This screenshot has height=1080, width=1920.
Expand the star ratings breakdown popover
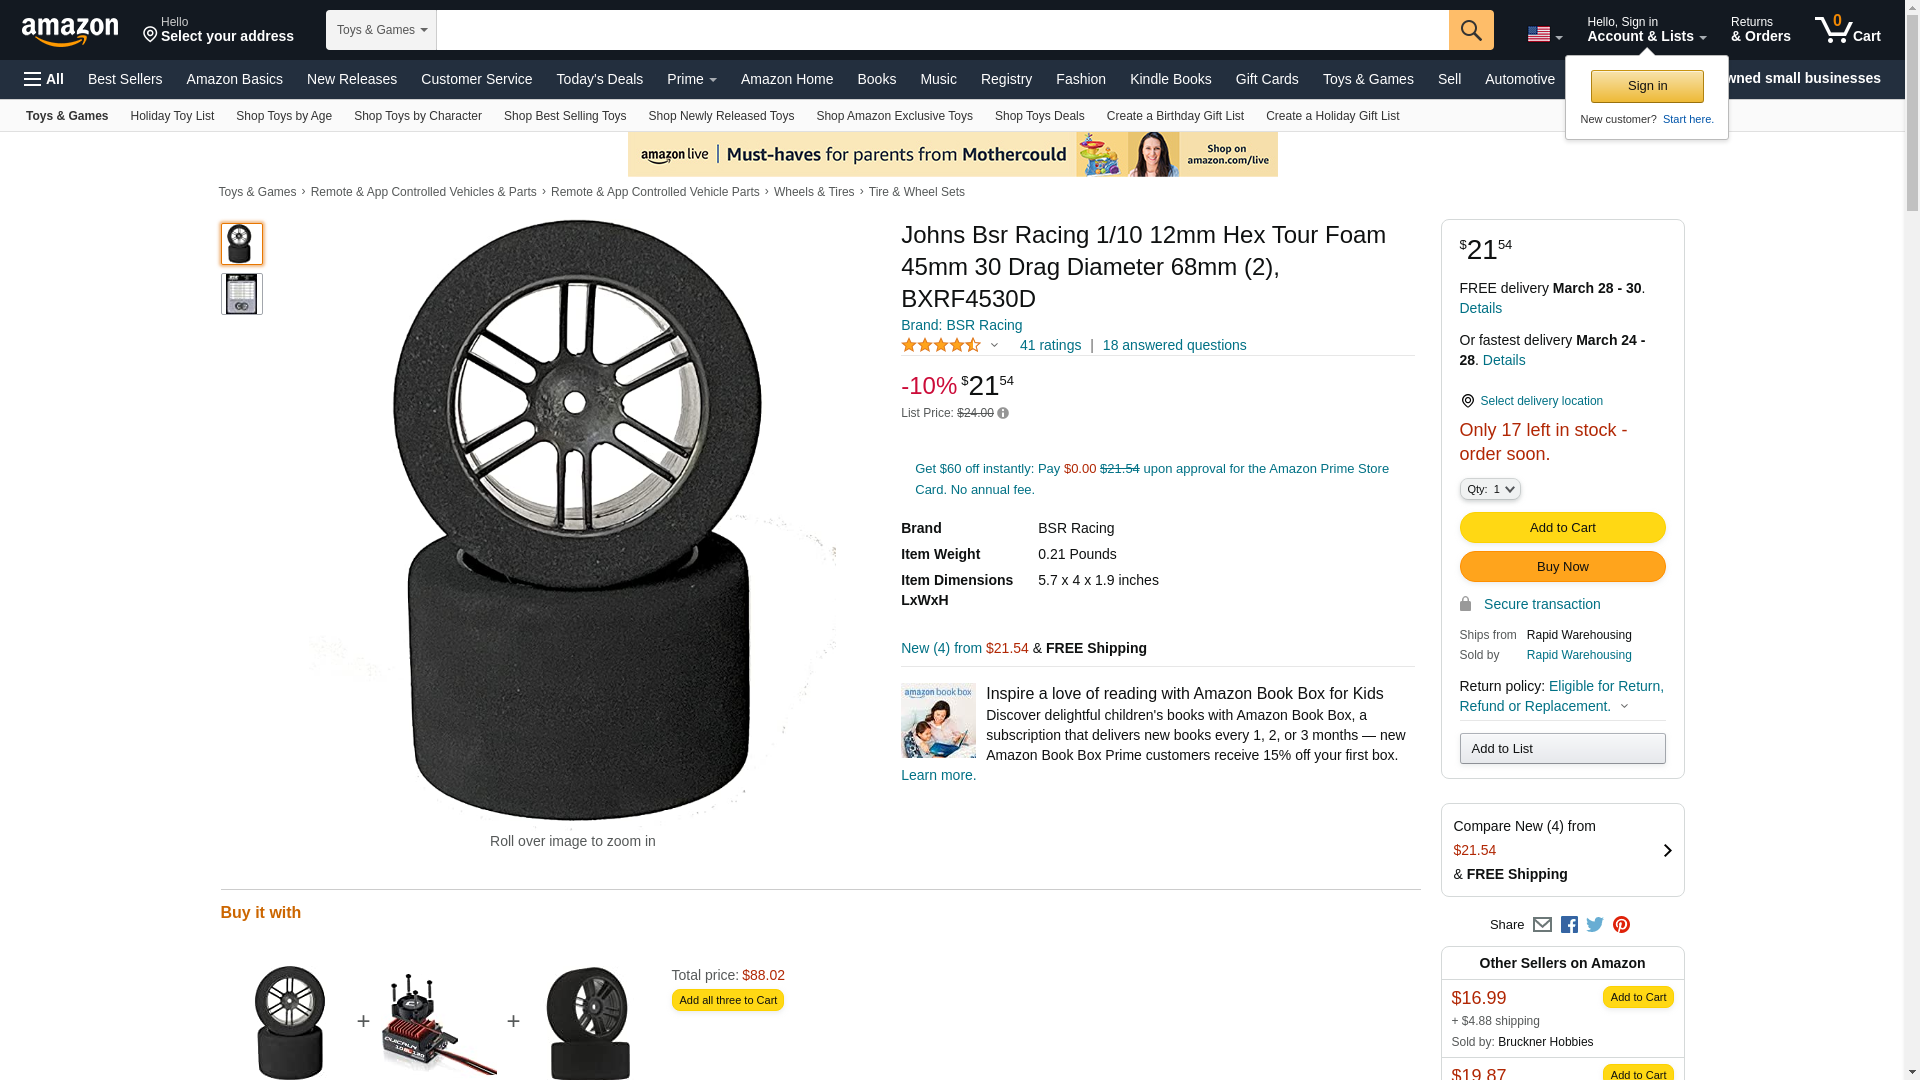click(993, 346)
